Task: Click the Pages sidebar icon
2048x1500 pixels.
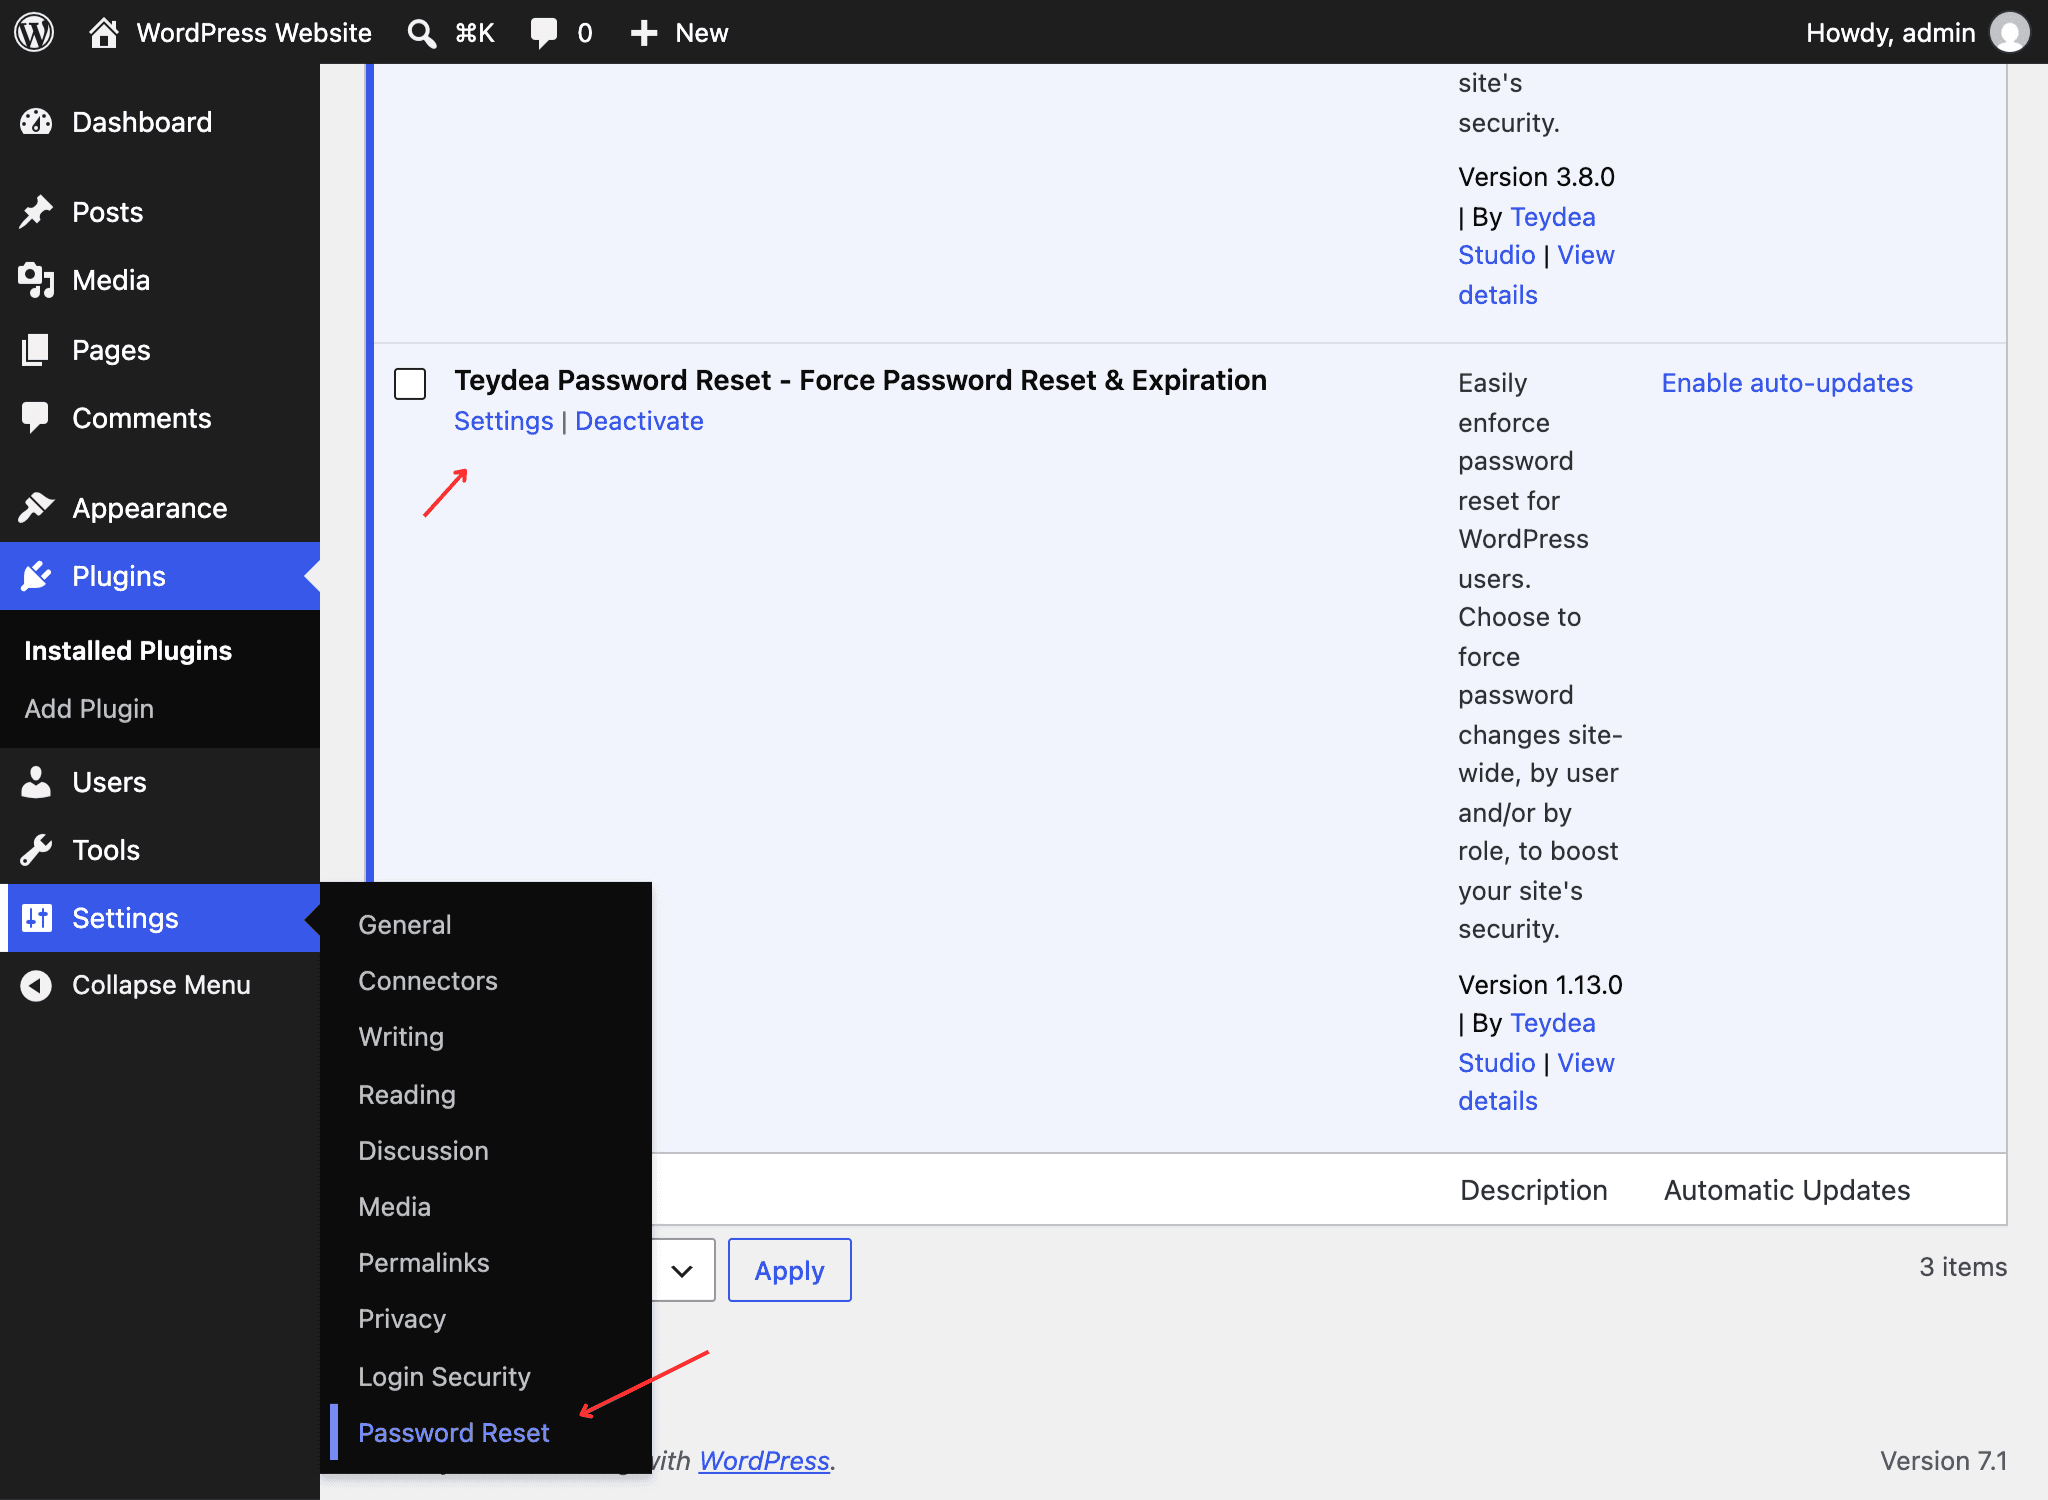Action: coord(36,350)
